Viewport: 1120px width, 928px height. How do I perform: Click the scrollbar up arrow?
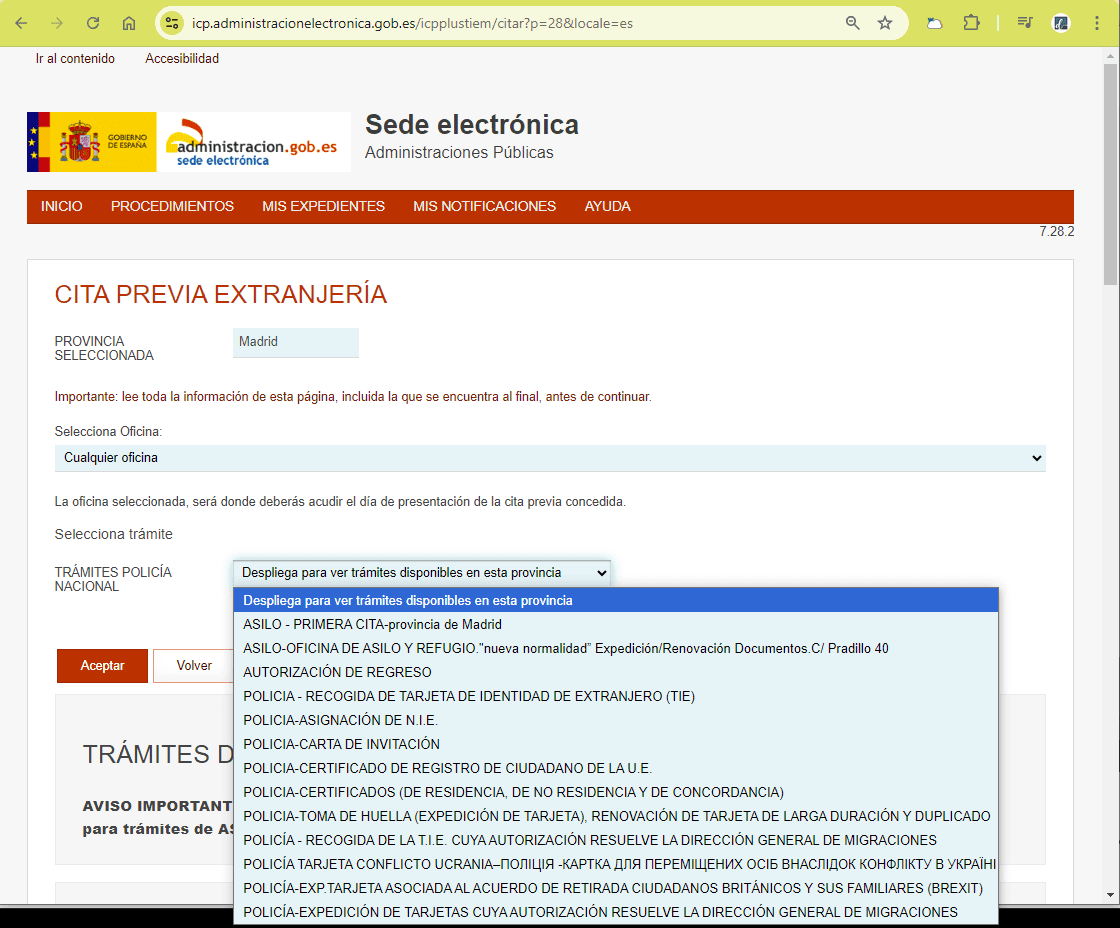coord(1110,56)
